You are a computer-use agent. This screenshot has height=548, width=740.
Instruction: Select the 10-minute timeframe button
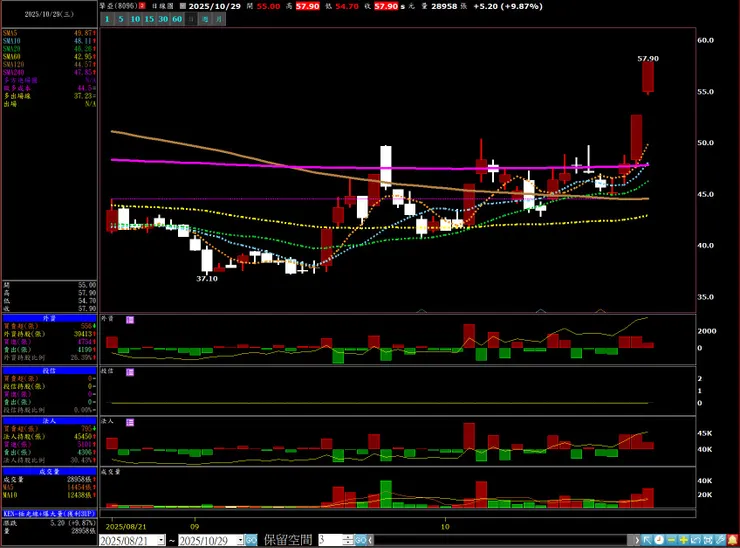pyautogui.click(x=135, y=19)
